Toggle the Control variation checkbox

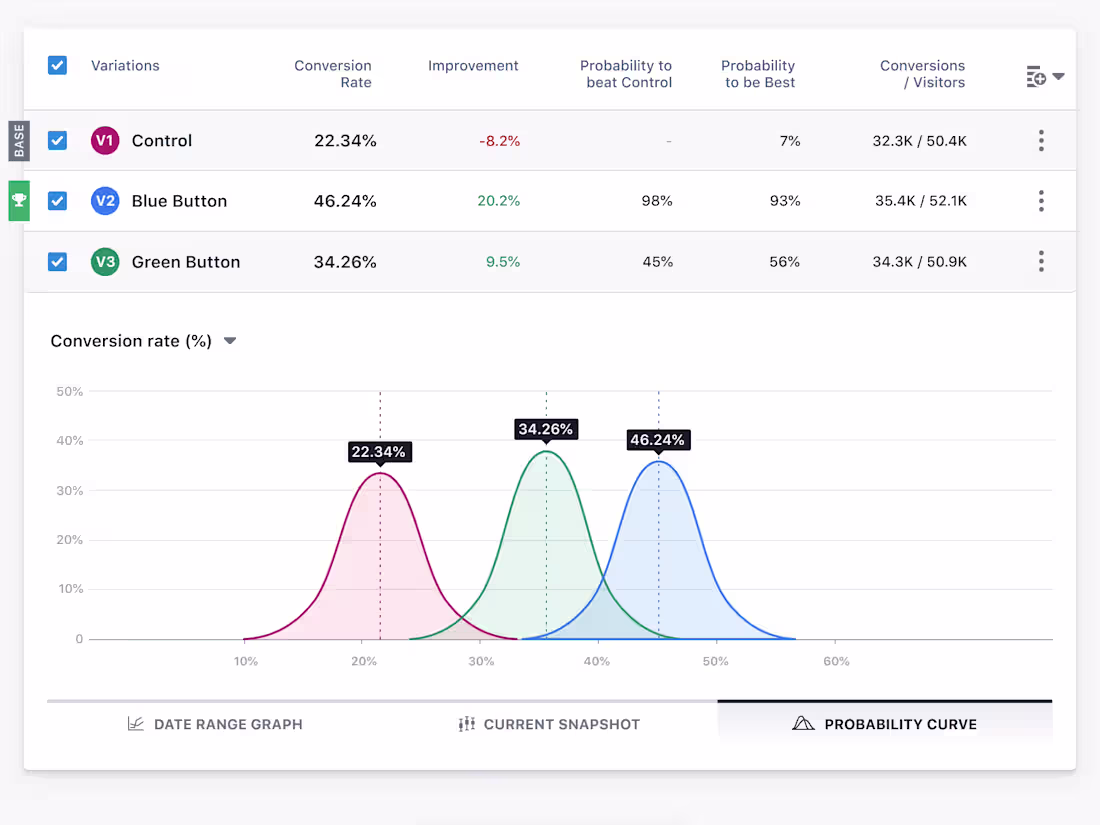click(57, 140)
